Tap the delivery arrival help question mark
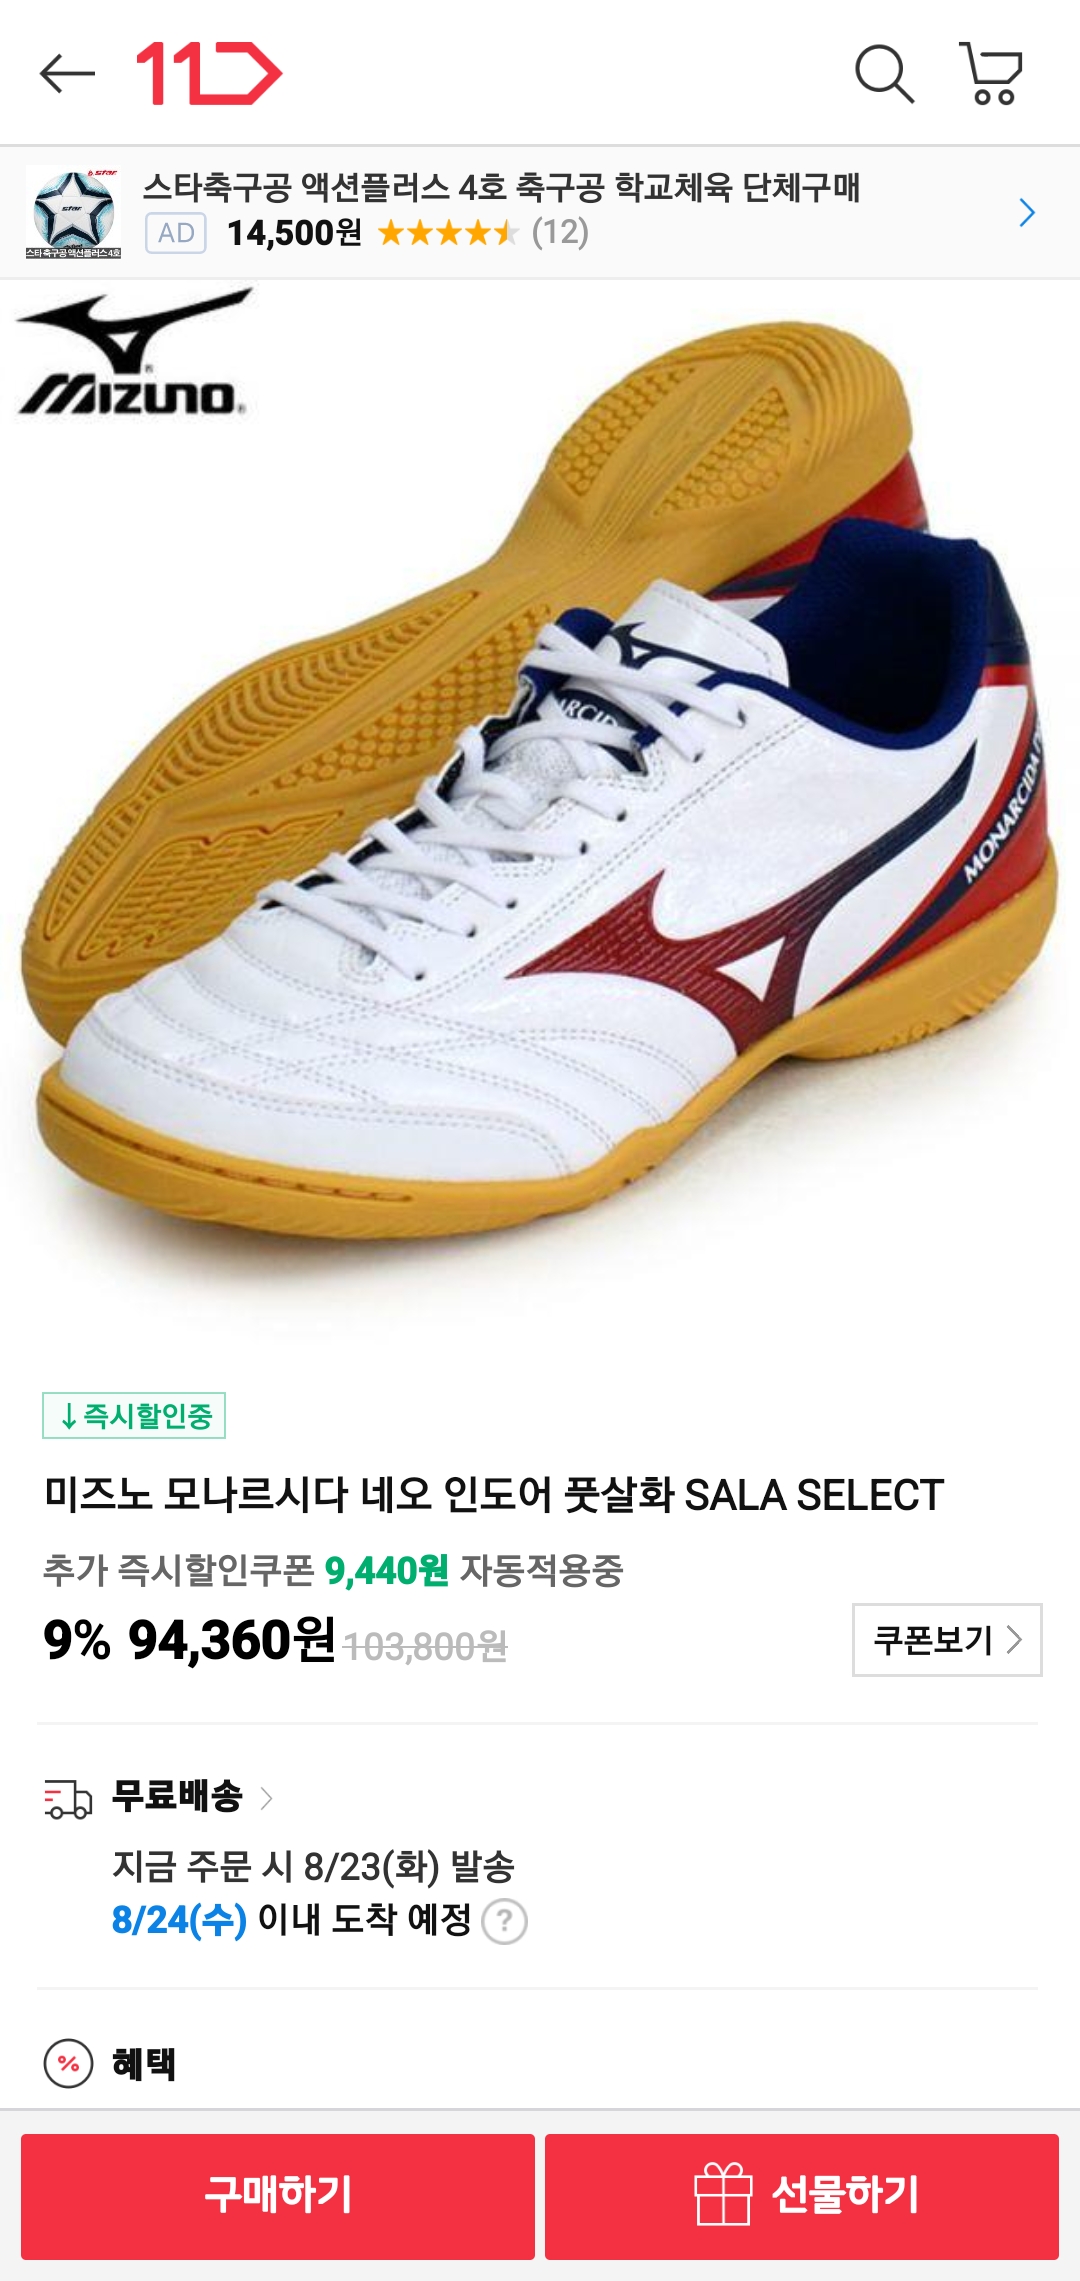Image resolution: width=1080 pixels, height=2281 pixels. [x=505, y=1921]
